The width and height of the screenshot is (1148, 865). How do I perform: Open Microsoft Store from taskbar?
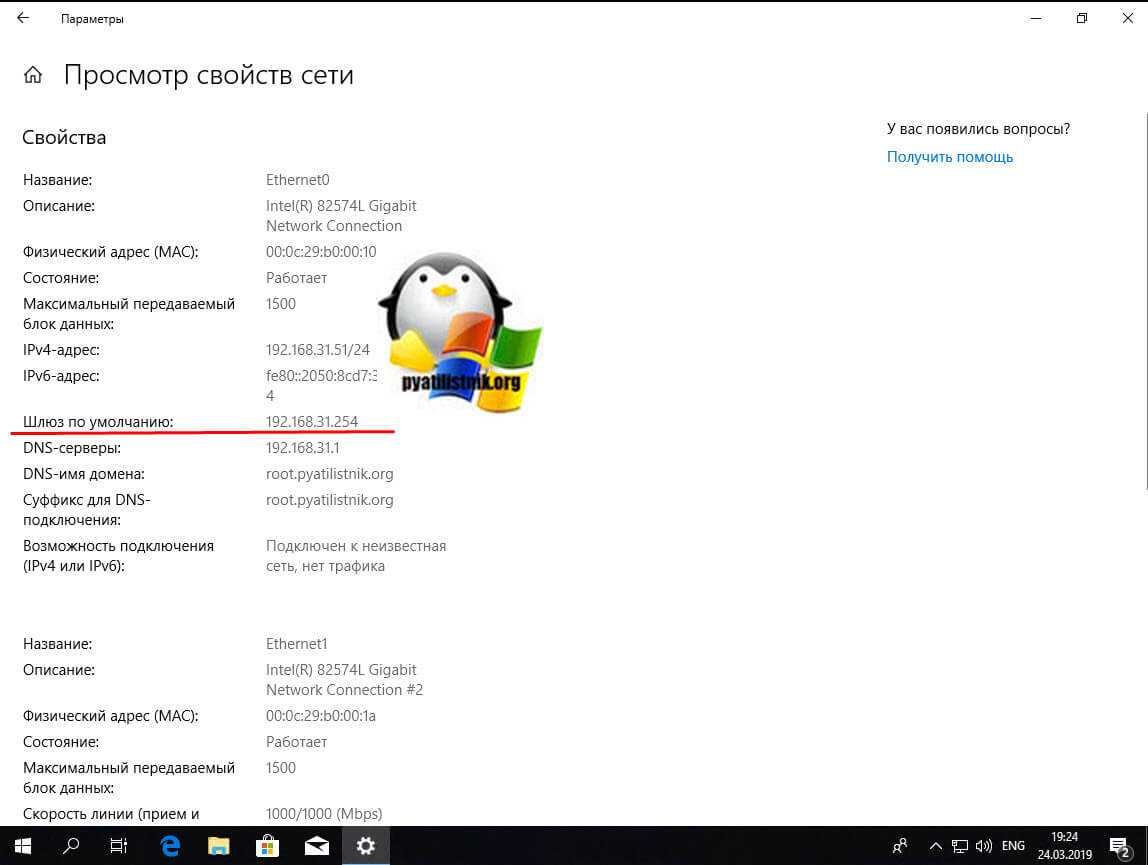[x=267, y=846]
